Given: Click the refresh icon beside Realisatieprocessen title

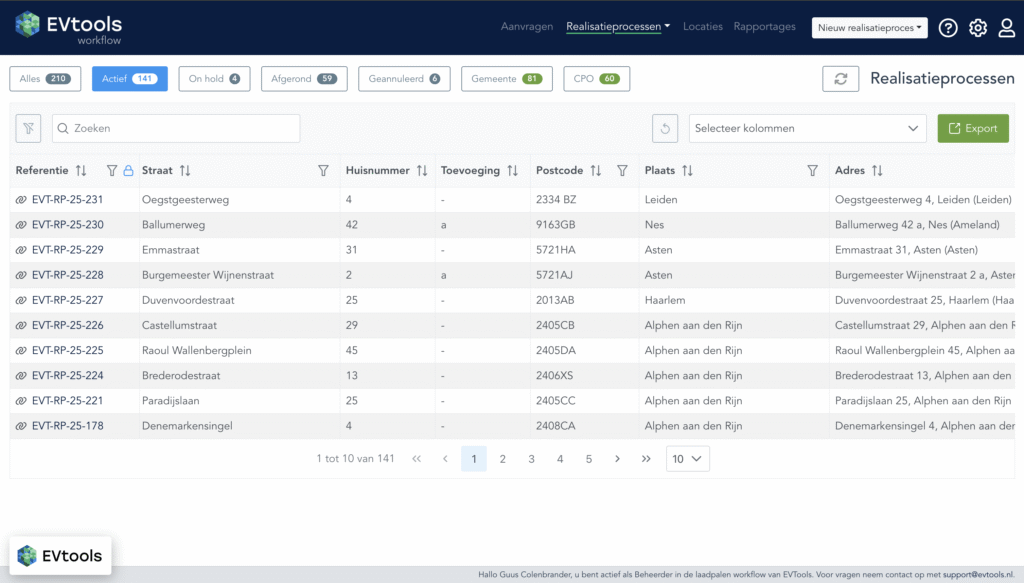Looking at the screenshot, I should 840,79.
